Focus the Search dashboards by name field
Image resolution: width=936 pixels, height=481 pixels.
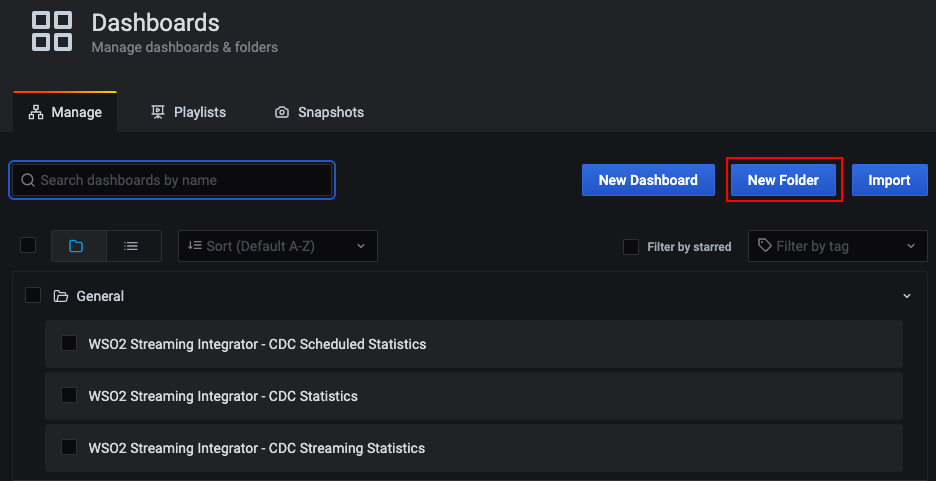(172, 180)
